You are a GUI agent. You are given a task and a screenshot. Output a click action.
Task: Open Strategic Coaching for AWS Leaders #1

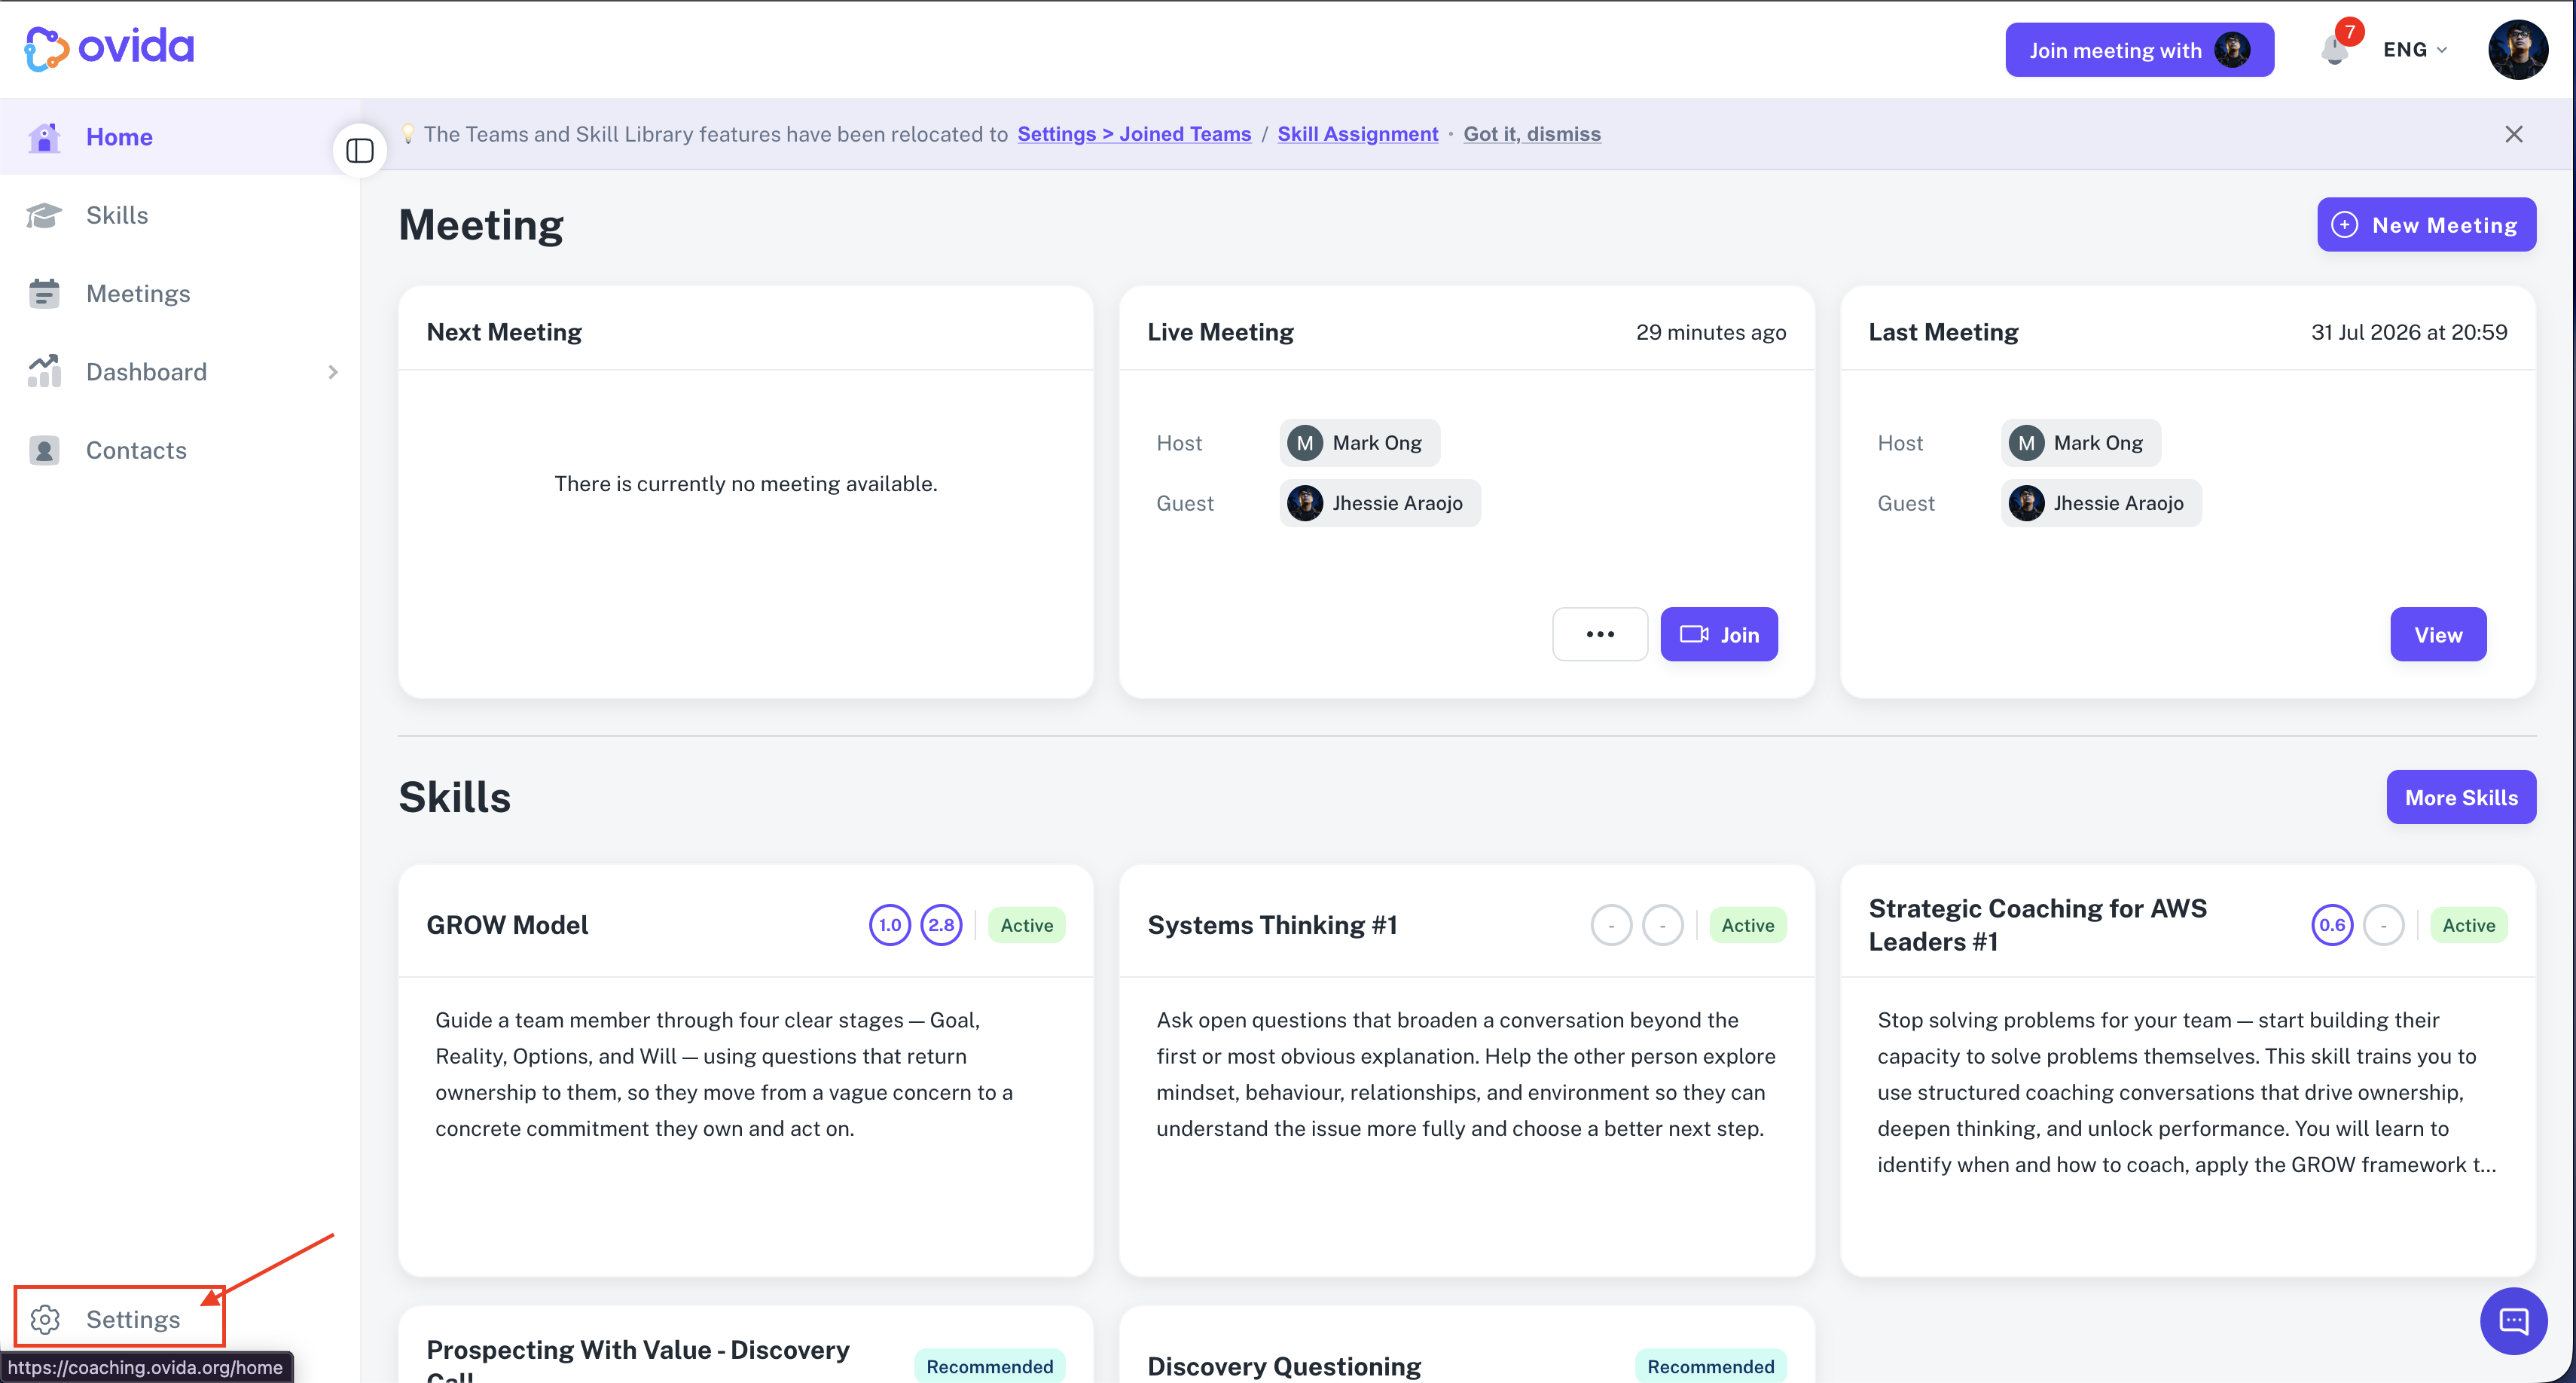point(2037,925)
